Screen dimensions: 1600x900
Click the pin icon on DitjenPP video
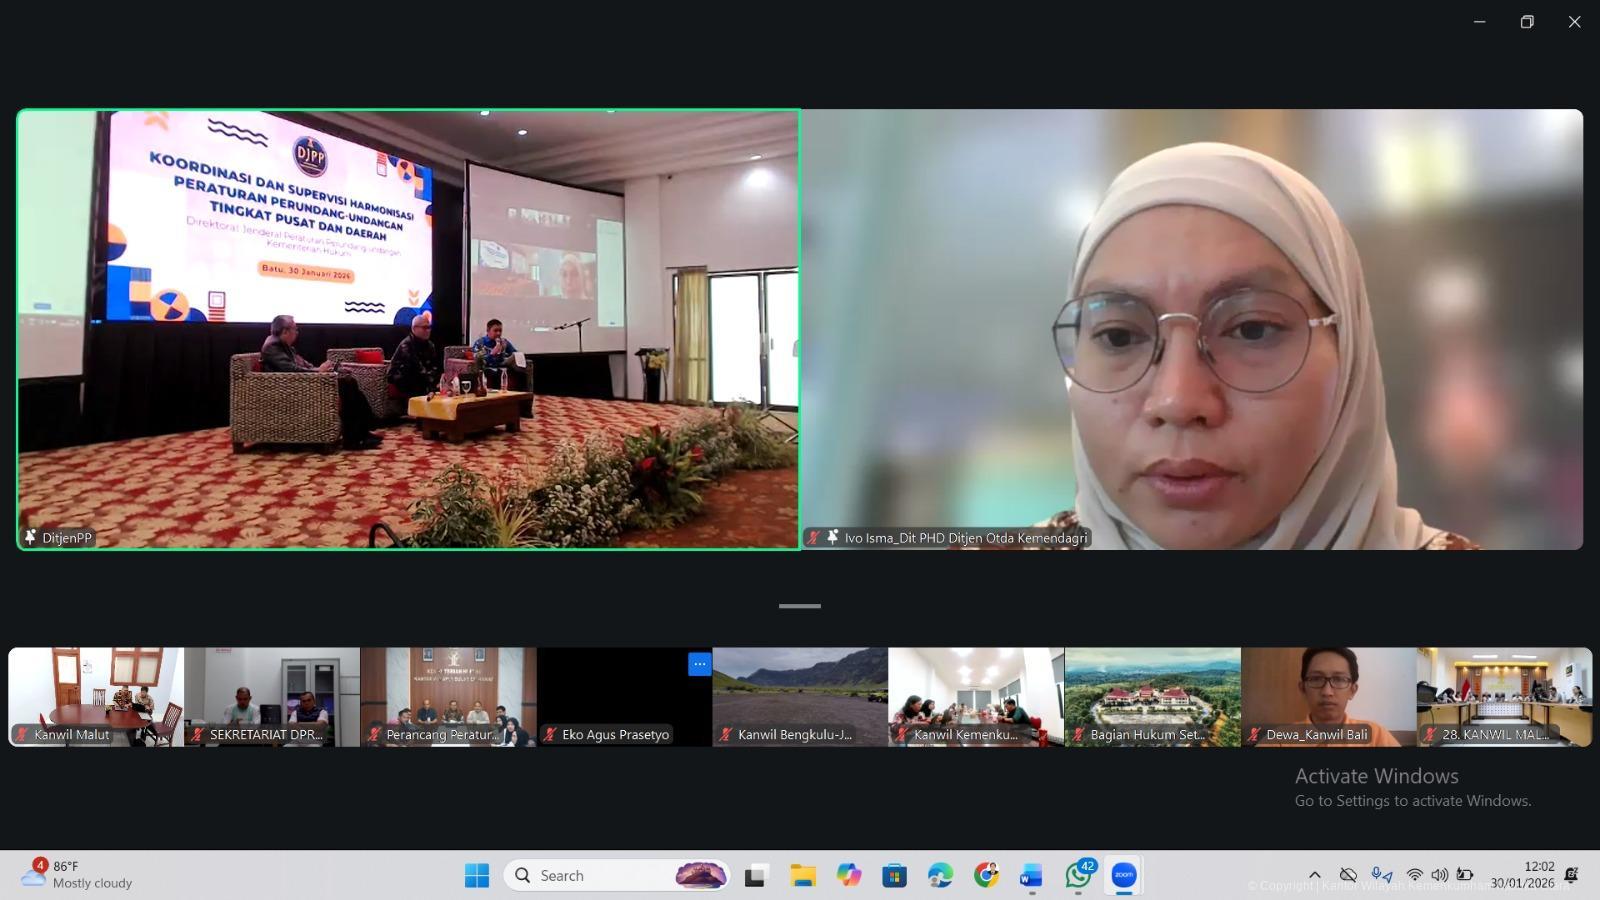30,537
